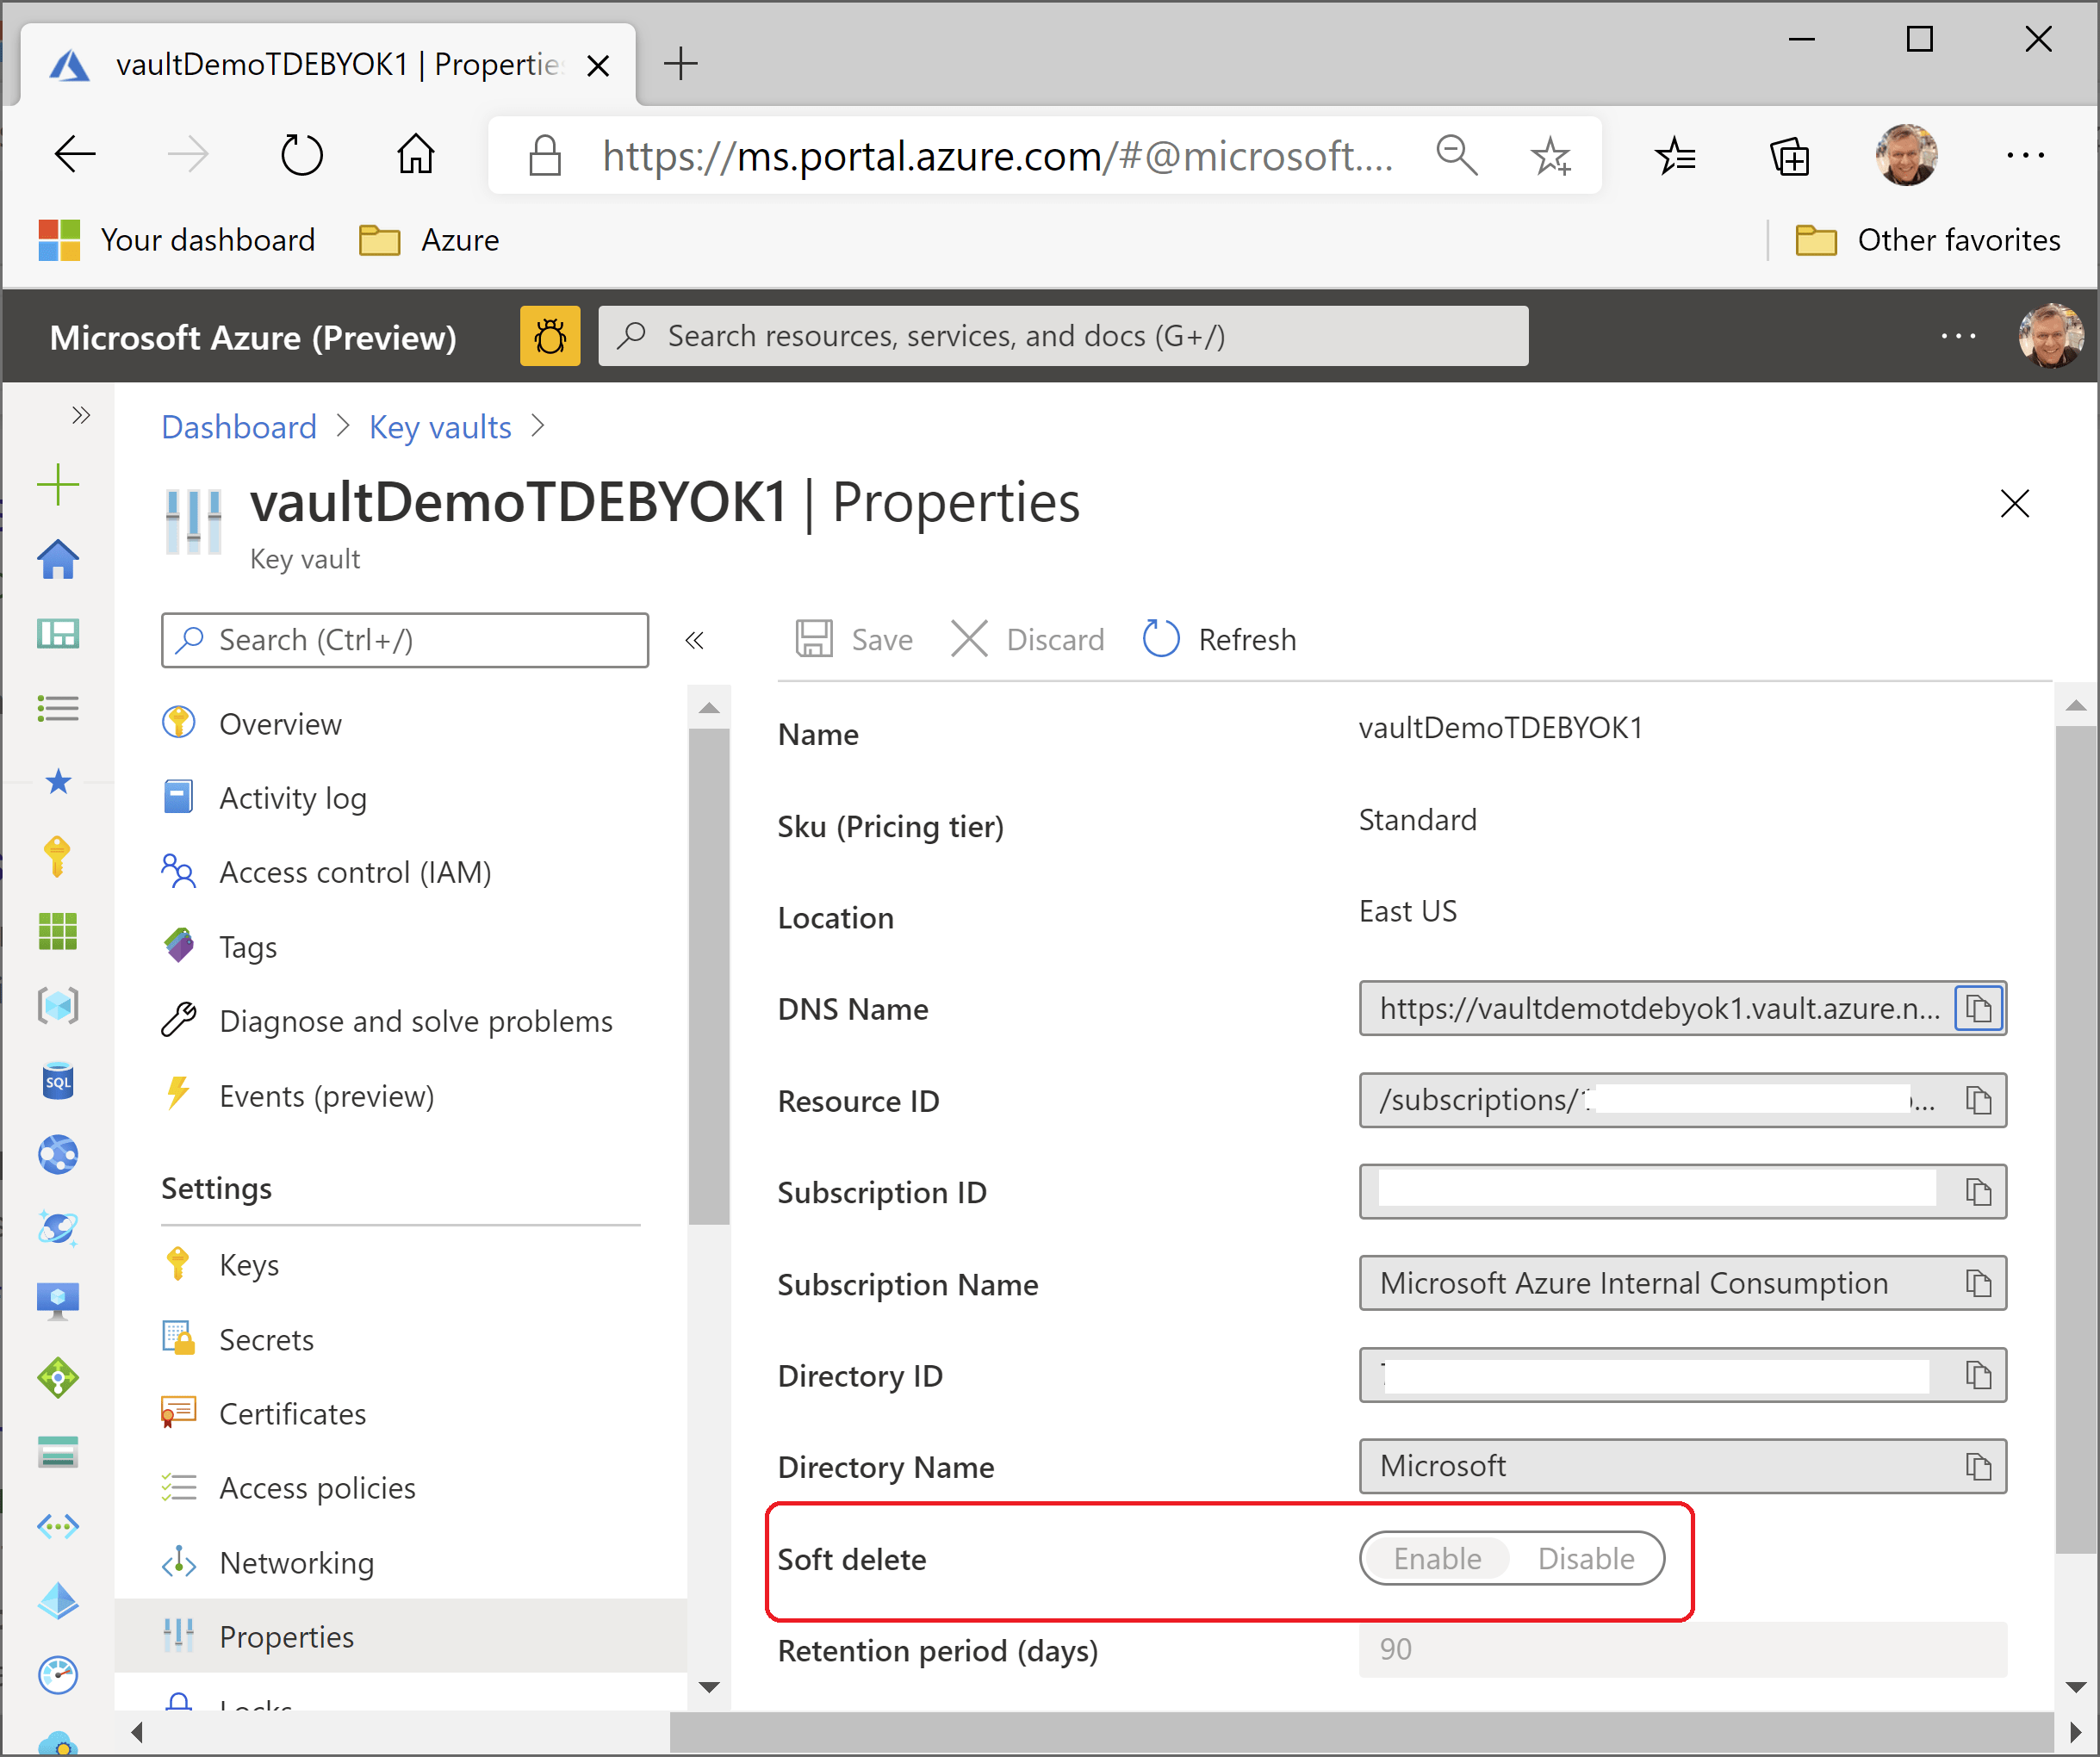The width and height of the screenshot is (2100, 1757).
Task: Copy the Subscription Name value
Action: 1978,1283
